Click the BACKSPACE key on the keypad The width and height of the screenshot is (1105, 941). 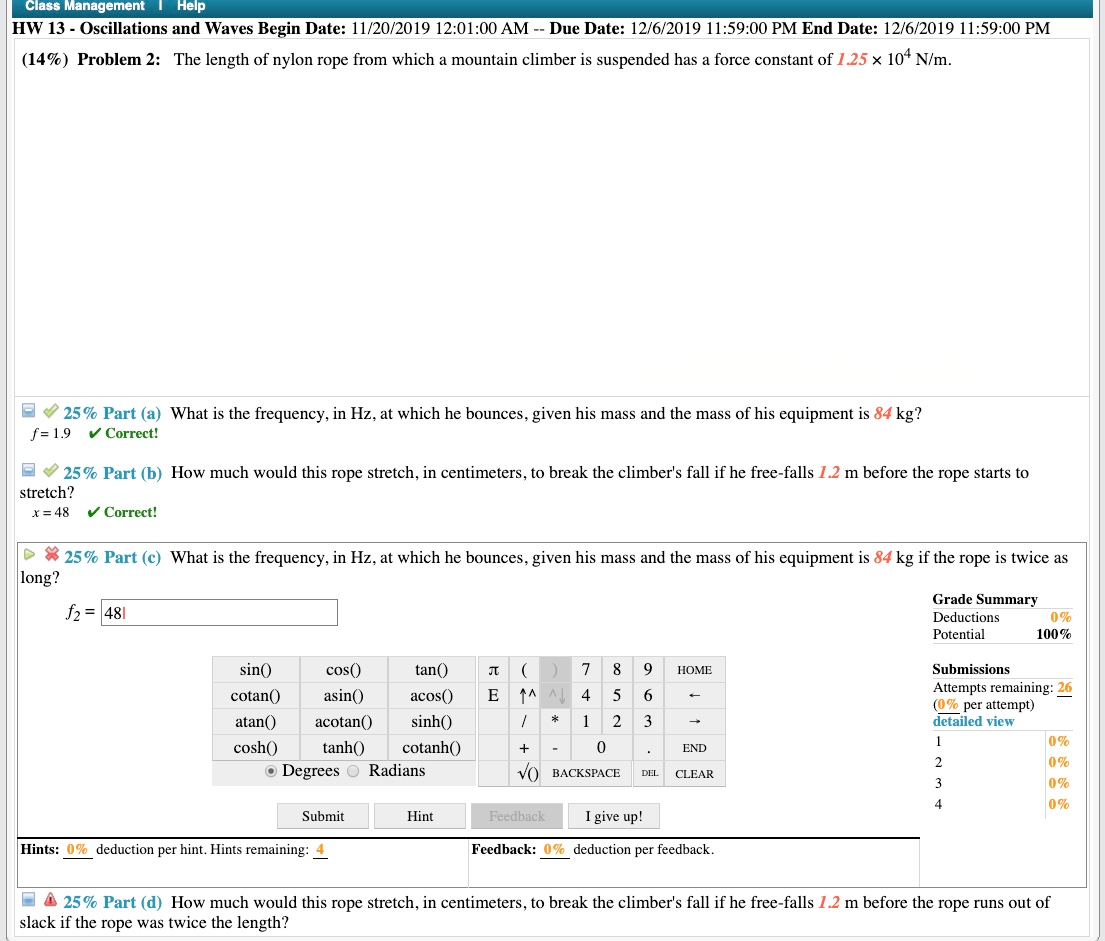point(586,773)
